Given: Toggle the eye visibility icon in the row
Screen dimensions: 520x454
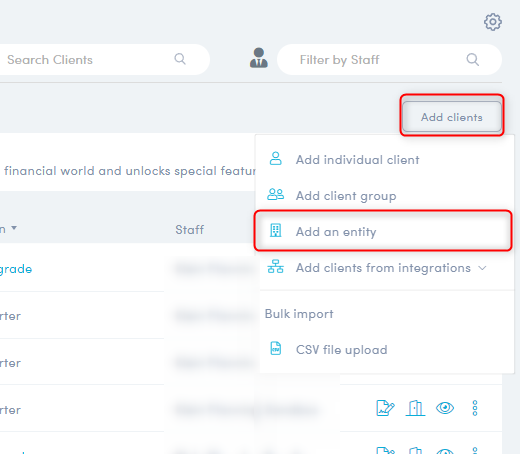Looking at the screenshot, I should pyautogui.click(x=445, y=408).
